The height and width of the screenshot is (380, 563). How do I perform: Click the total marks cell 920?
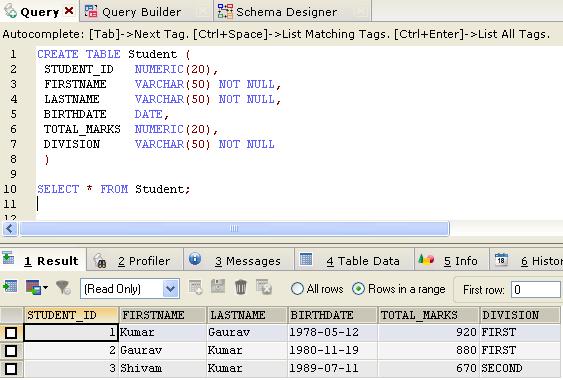(x=429, y=332)
